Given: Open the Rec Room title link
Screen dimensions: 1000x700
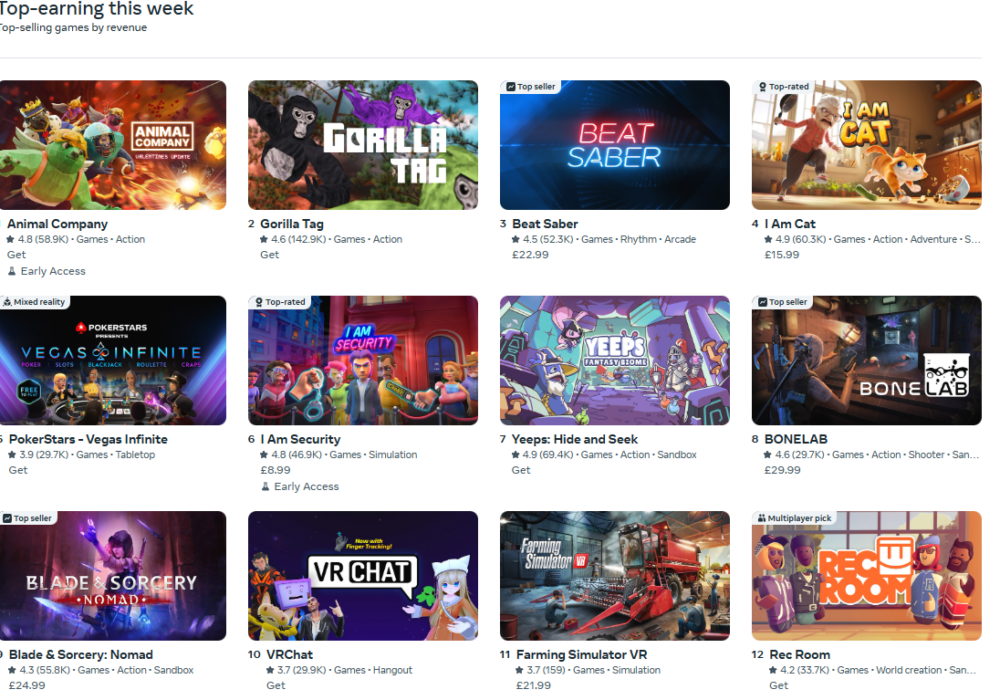Looking at the screenshot, I should (x=800, y=655).
